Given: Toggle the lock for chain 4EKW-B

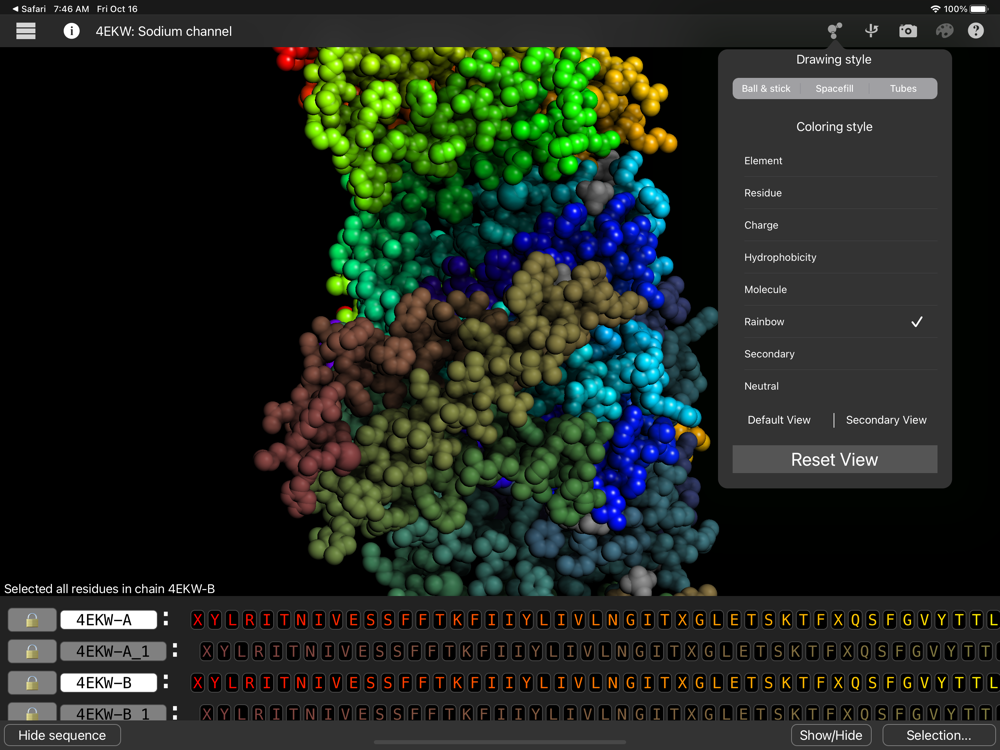Looking at the screenshot, I should click(x=32, y=684).
